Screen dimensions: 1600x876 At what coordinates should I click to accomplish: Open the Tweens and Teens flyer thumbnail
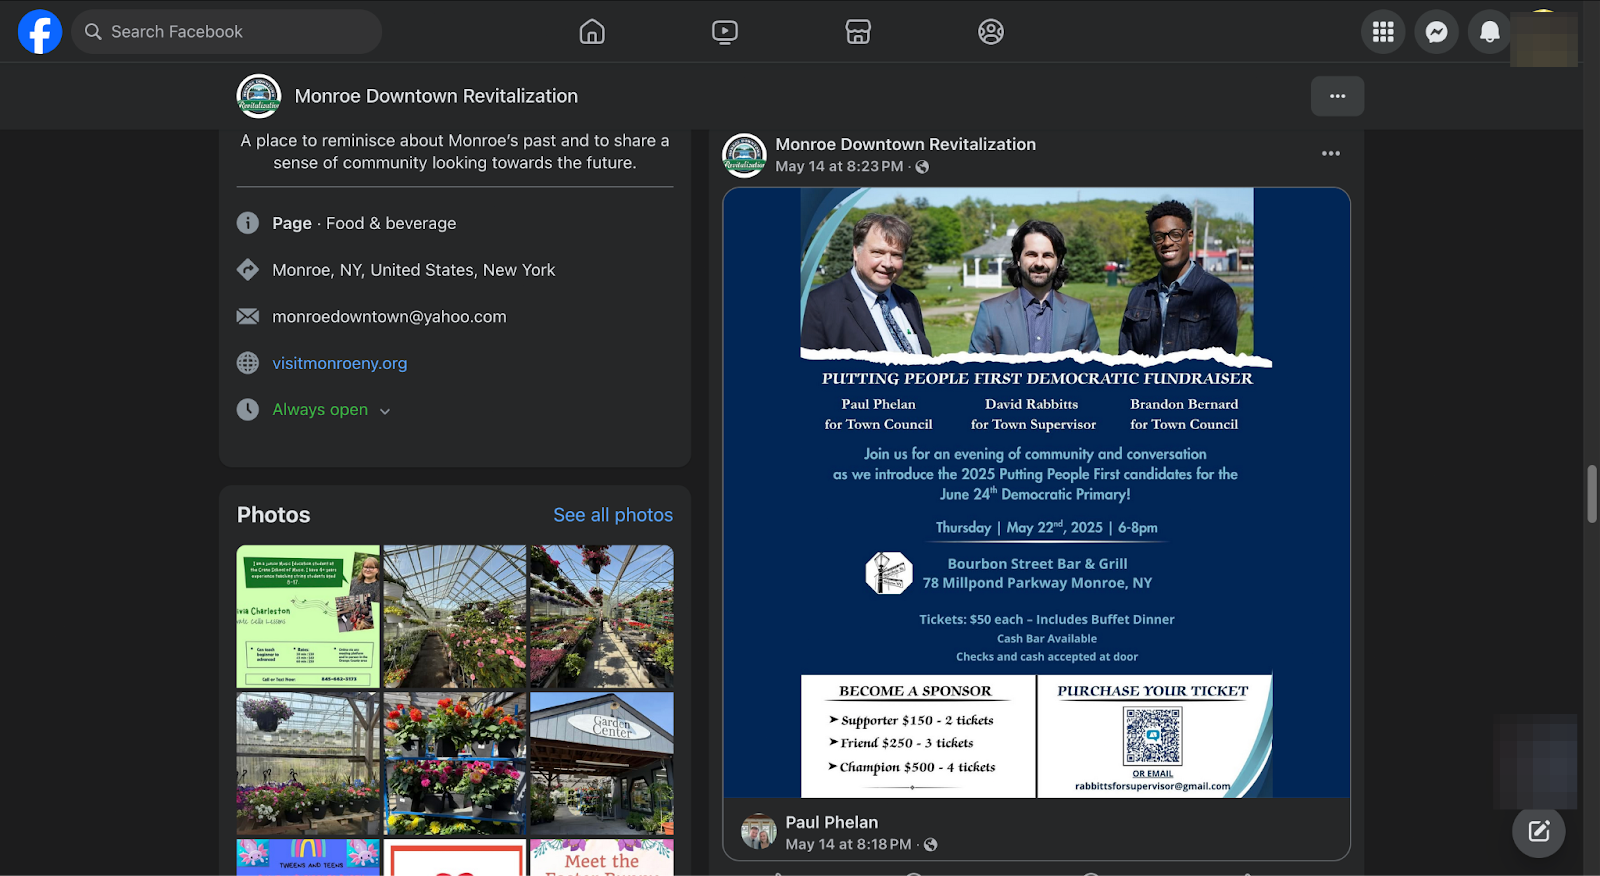pos(308,857)
